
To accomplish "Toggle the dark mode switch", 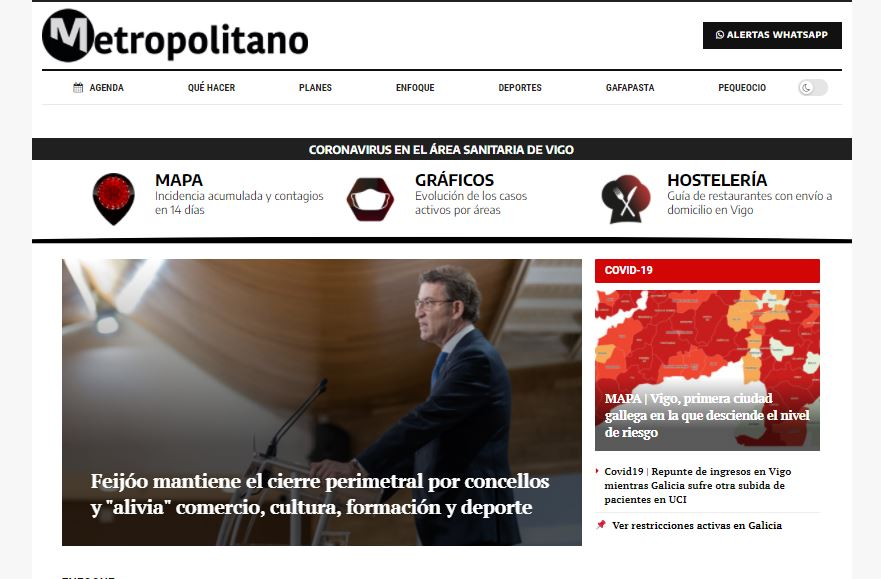I will tap(812, 88).
